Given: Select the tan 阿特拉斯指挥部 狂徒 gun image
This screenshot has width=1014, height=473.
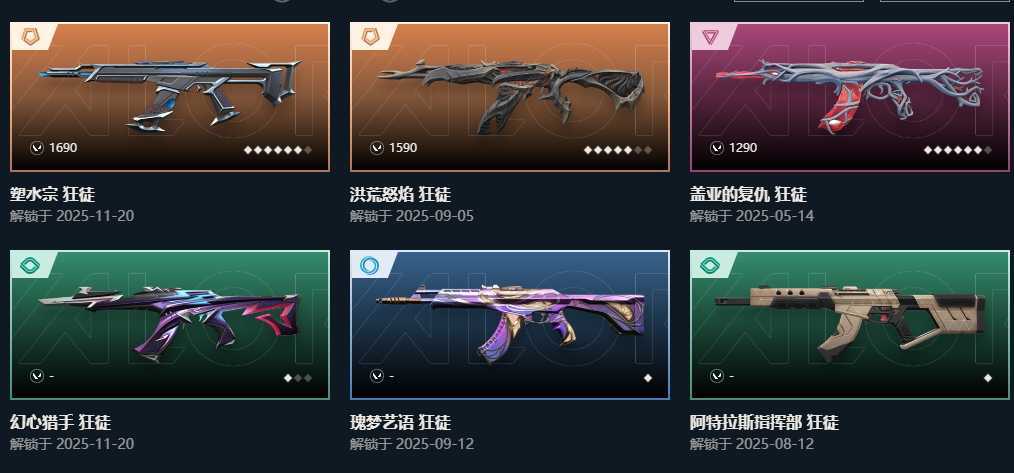Looking at the screenshot, I should click(x=850, y=325).
